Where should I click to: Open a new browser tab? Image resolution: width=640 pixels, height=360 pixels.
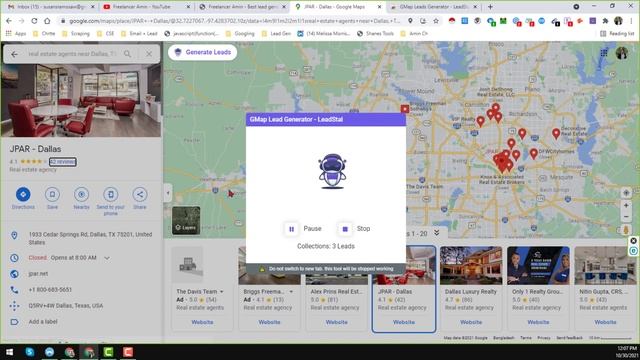pyautogui.click(x=490, y=7)
